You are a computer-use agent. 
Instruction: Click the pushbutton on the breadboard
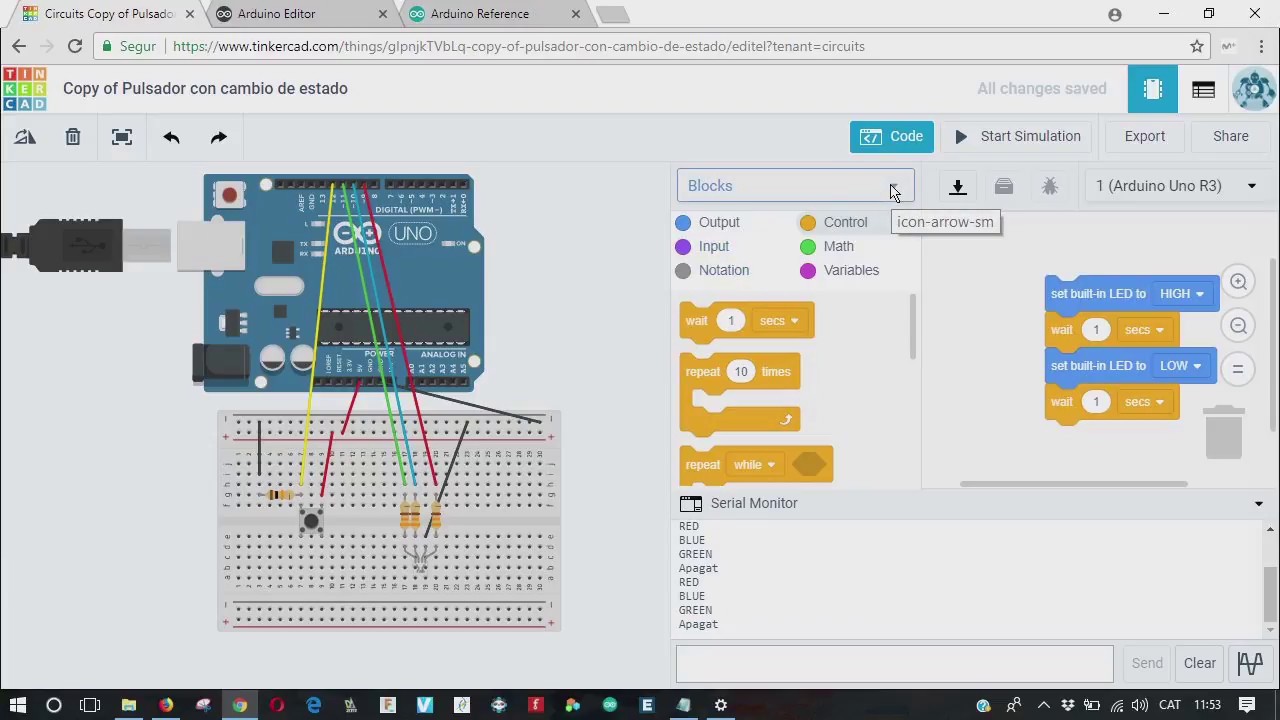click(x=311, y=520)
